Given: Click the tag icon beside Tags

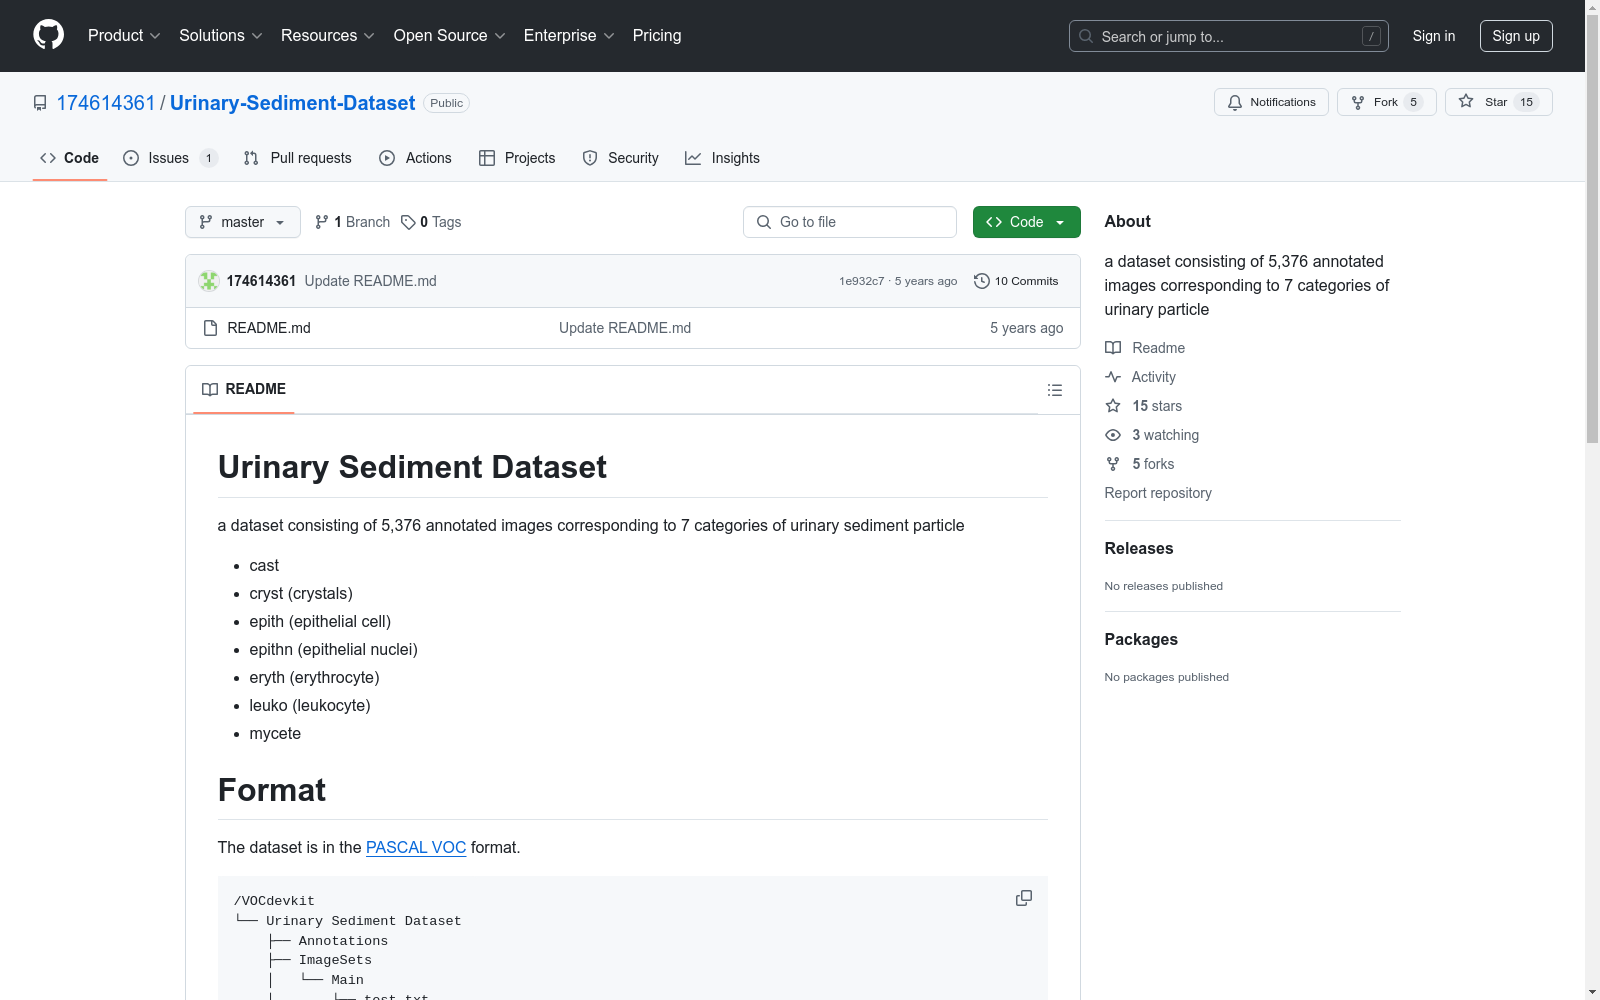Looking at the screenshot, I should (408, 222).
